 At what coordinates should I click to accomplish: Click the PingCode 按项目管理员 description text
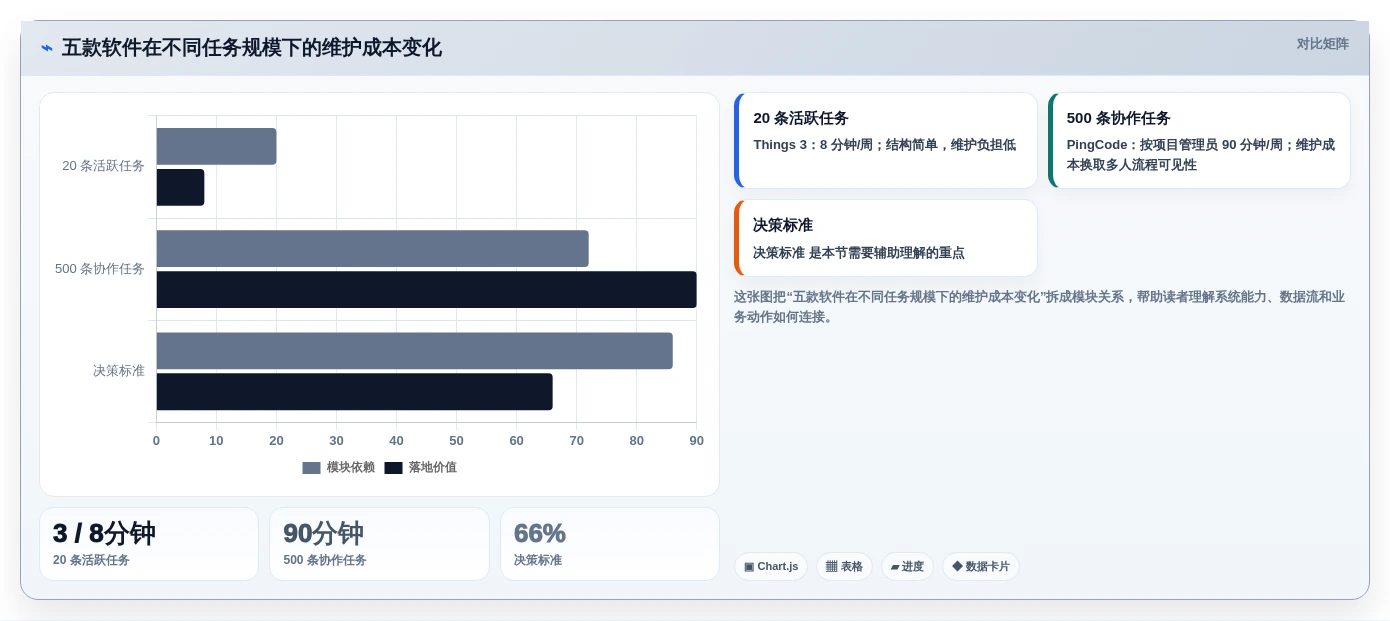(x=1200, y=155)
